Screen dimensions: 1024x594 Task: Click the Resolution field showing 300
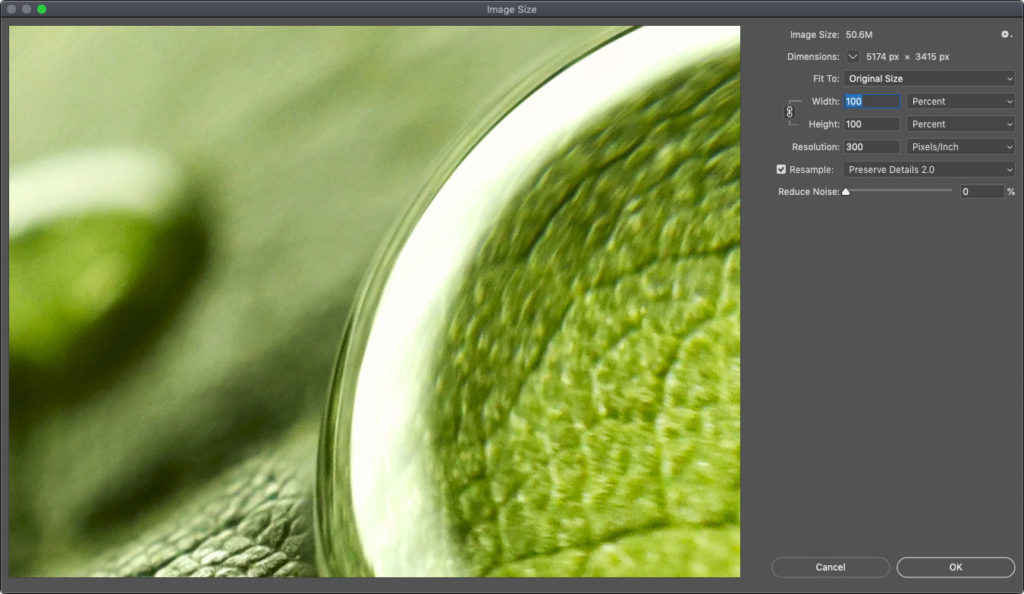click(x=869, y=146)
